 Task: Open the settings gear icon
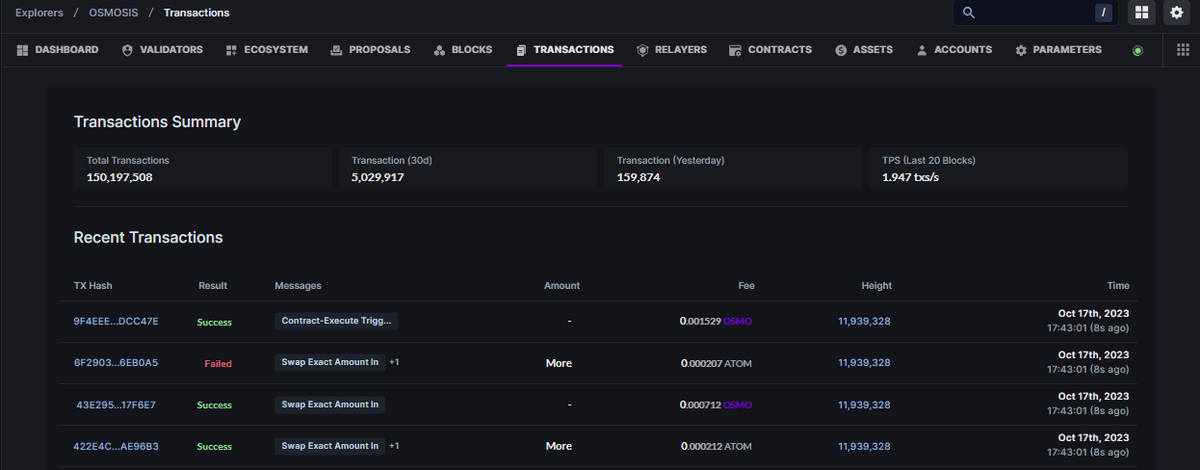pyautogui.click(x=1176, y=13)
